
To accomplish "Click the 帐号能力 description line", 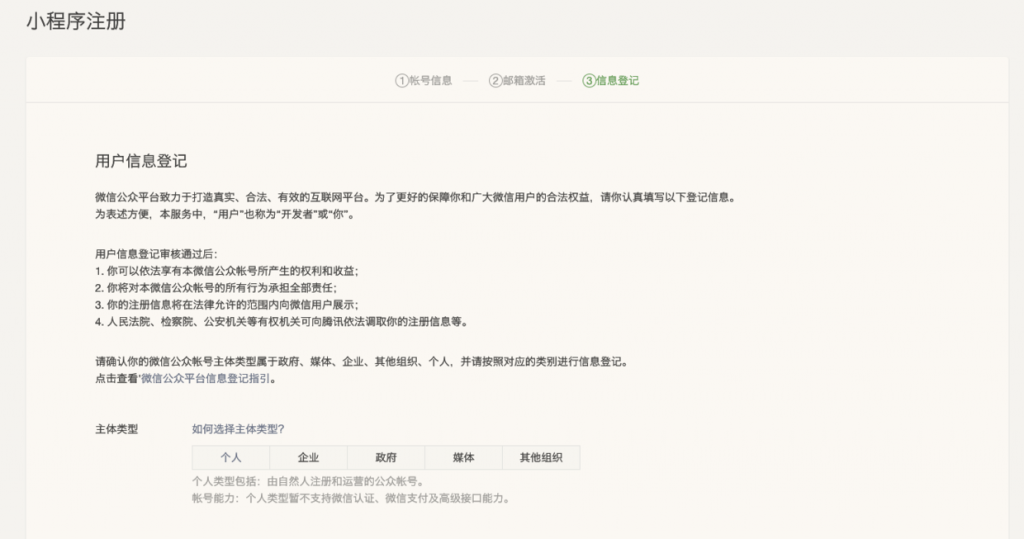I will click(x=350, y=498).
